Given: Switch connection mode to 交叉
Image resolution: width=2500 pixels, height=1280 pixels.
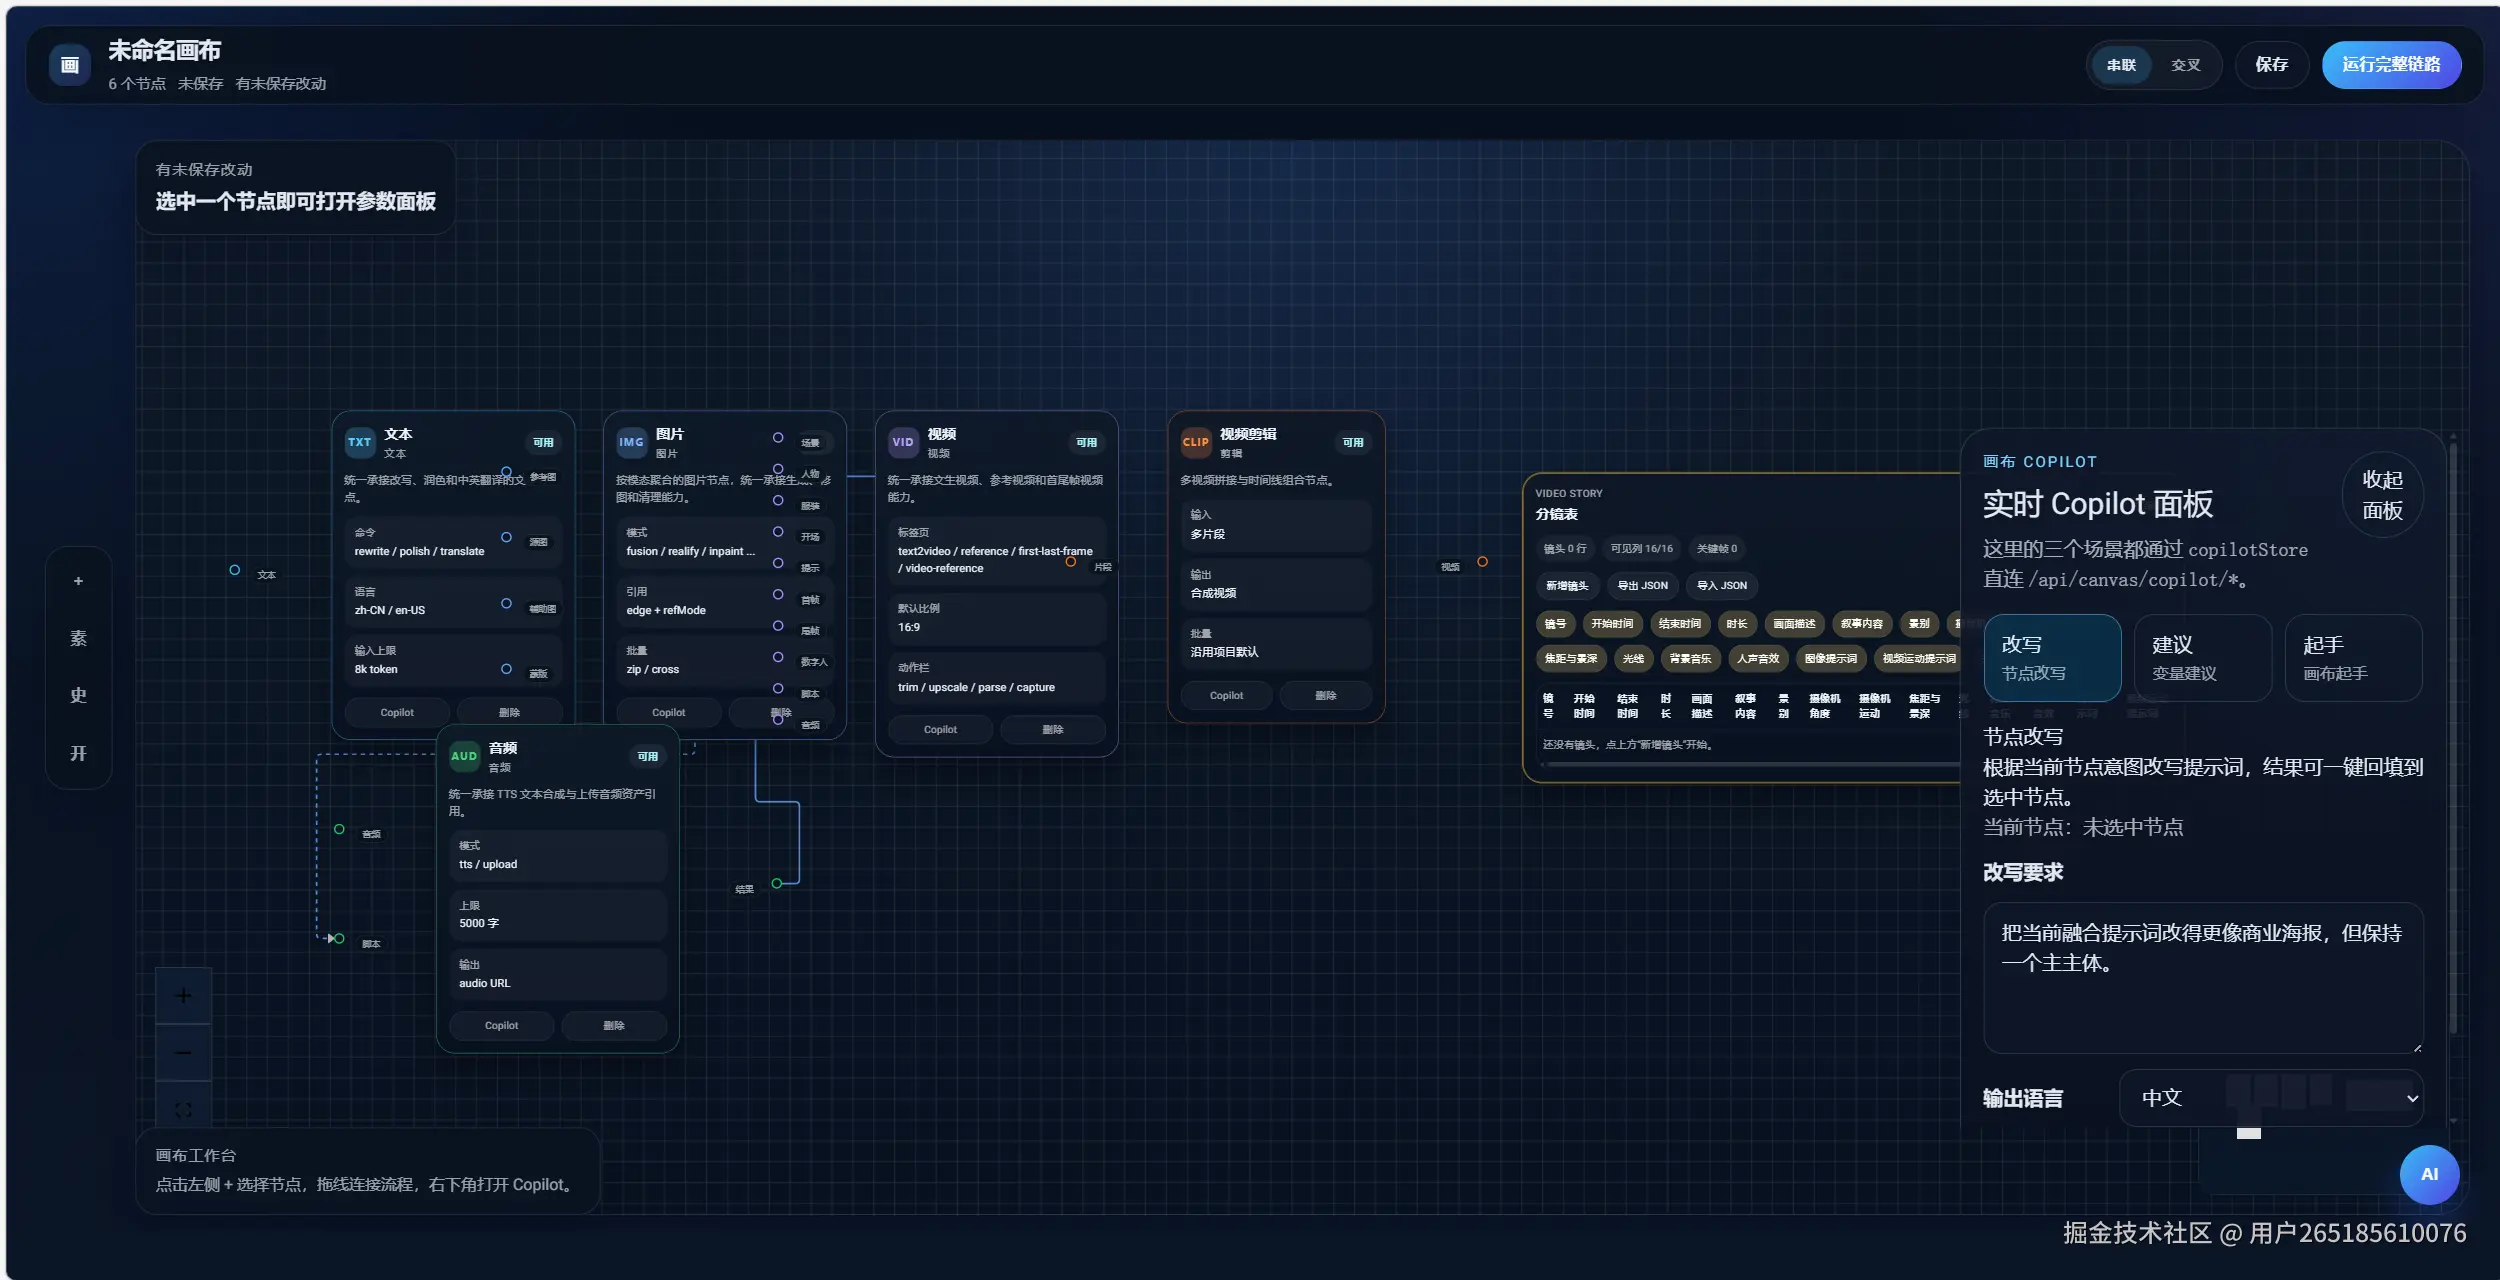Looking at the screenshot, I should click(x=2185, y=64).
